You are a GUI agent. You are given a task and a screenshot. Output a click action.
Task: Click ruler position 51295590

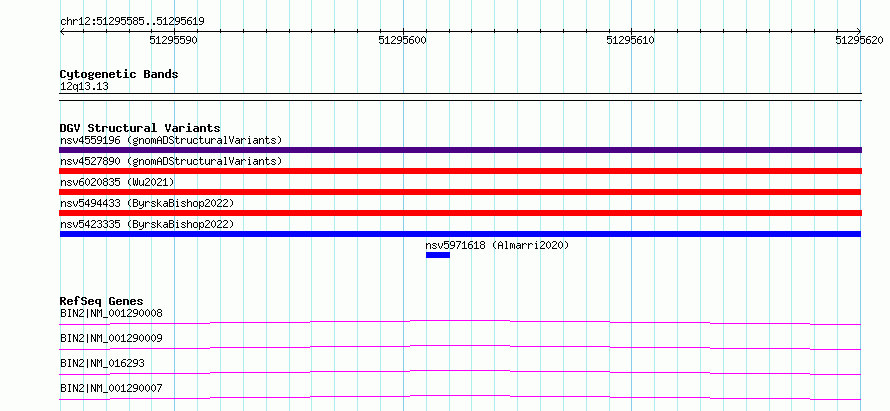pos(174,40)
